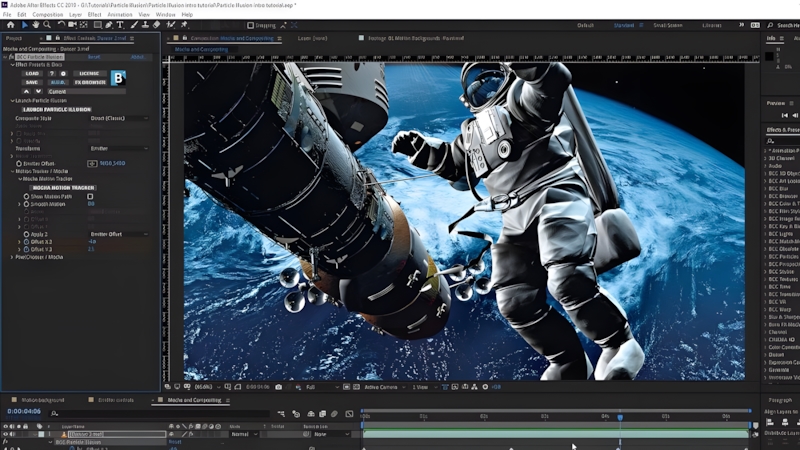The image size is (800, 450).
Task: Open the Window menu
Action: (x=165, y=15)
